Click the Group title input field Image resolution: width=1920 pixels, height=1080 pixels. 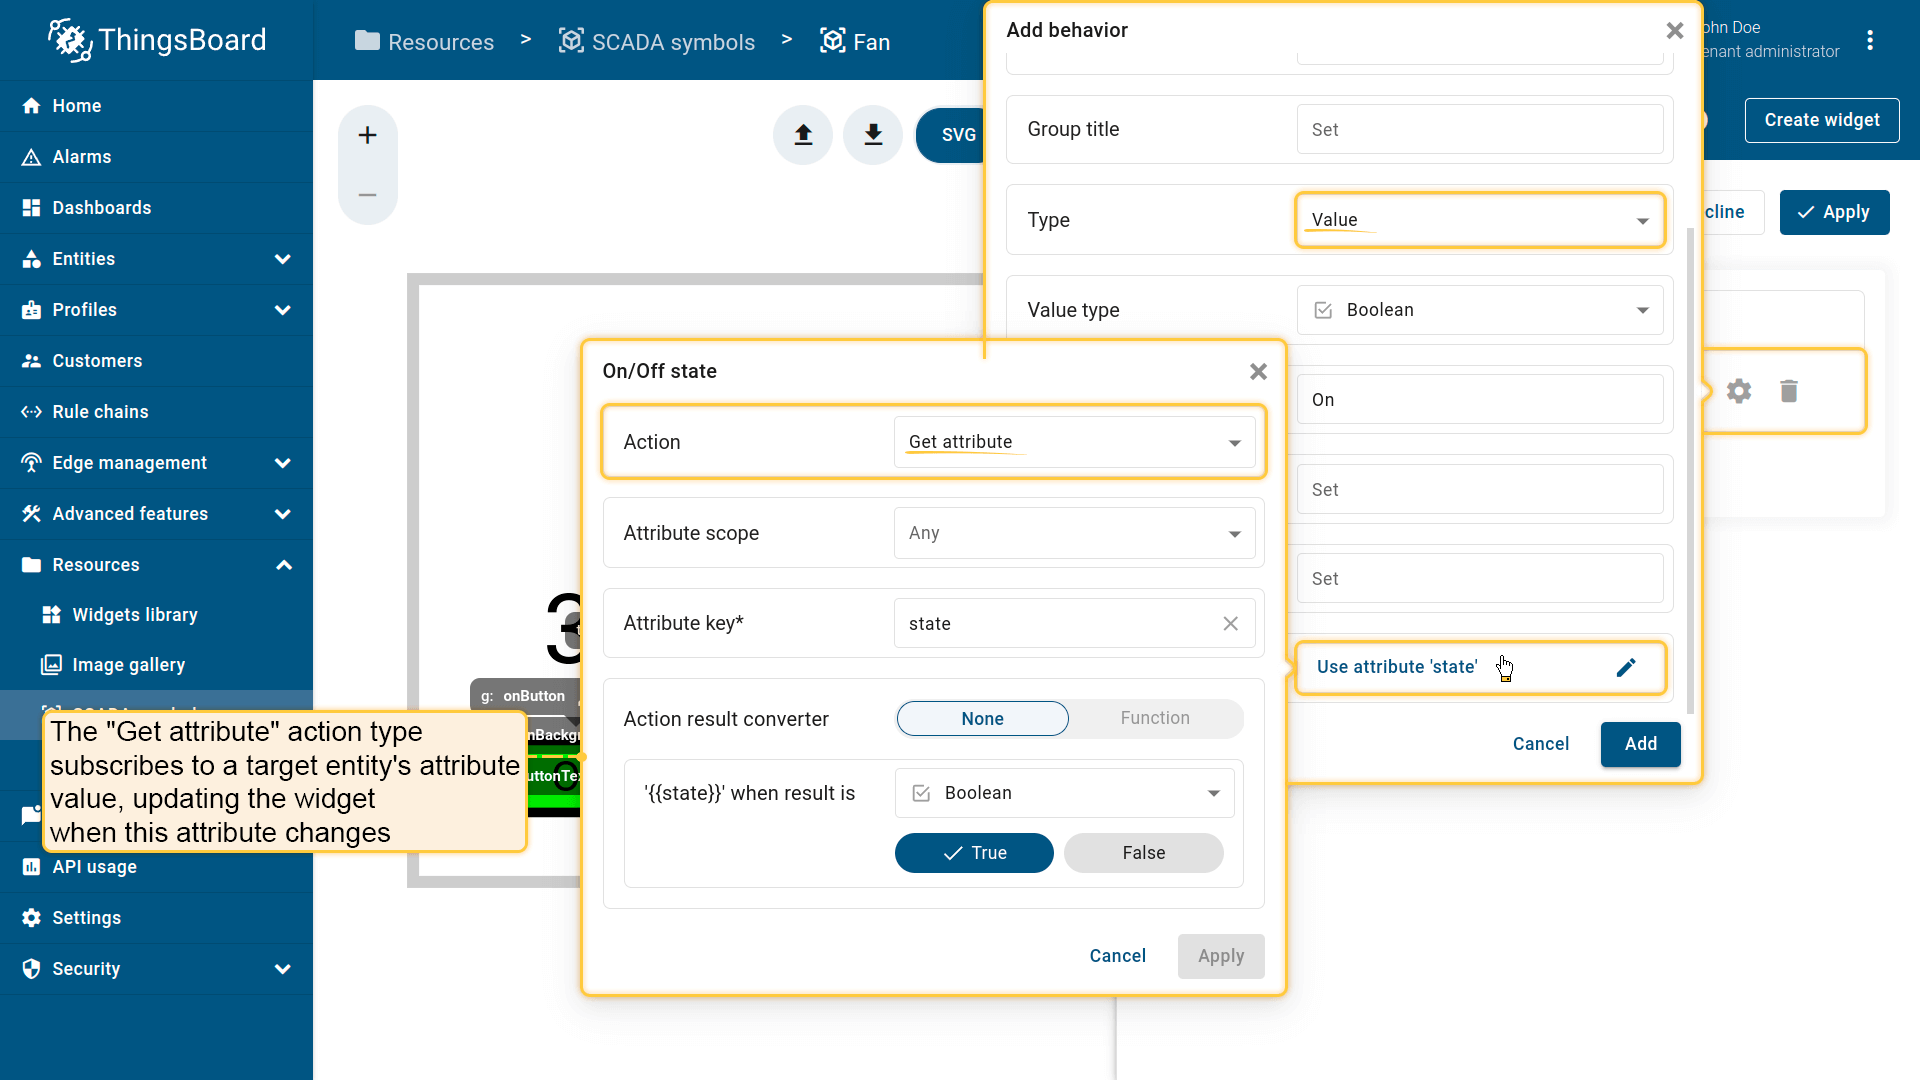[x=1479, y=130]
